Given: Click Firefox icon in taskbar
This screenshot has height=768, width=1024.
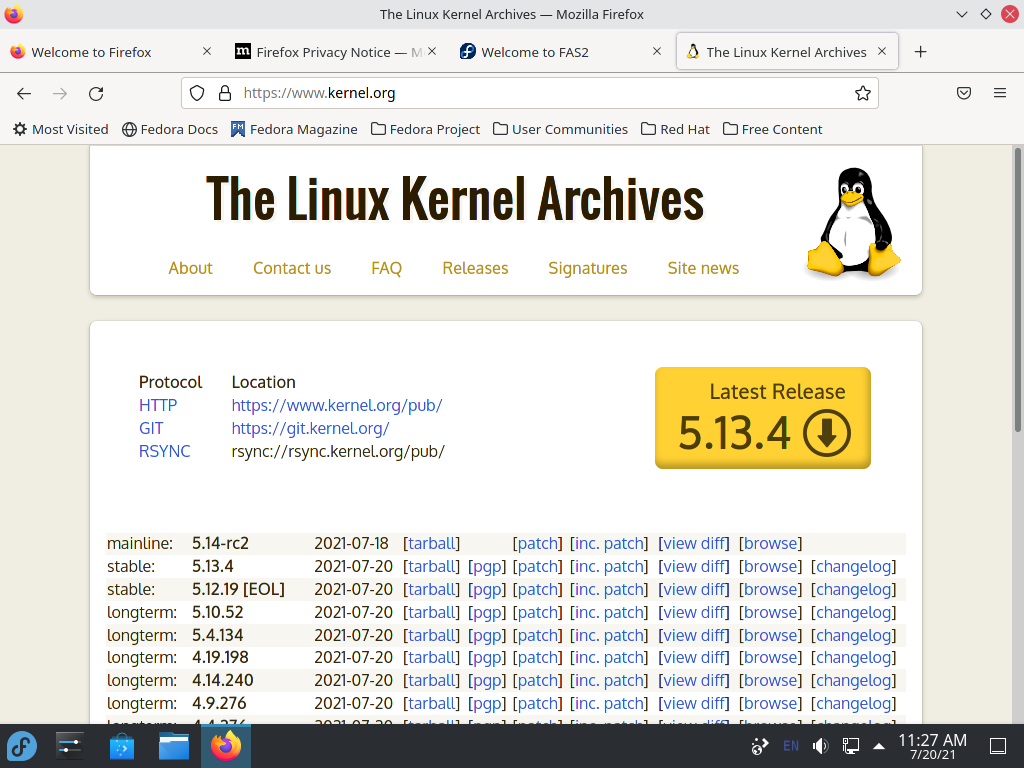Looking at the screenshot, I should click(226, 746).
